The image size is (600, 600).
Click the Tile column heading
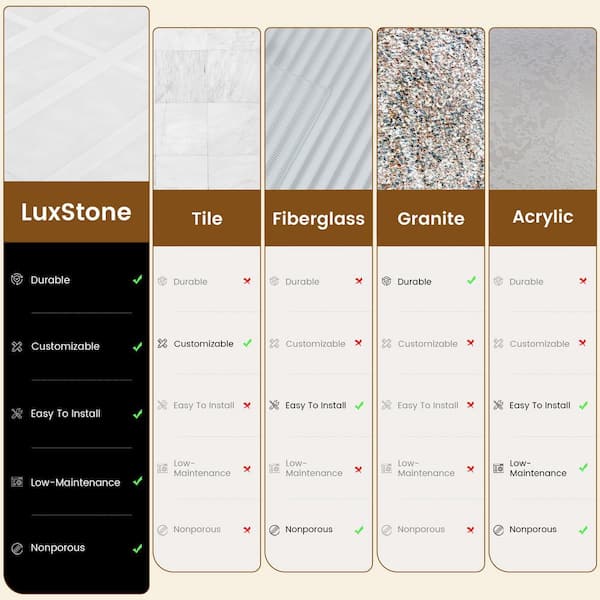(x=207, y=219)
